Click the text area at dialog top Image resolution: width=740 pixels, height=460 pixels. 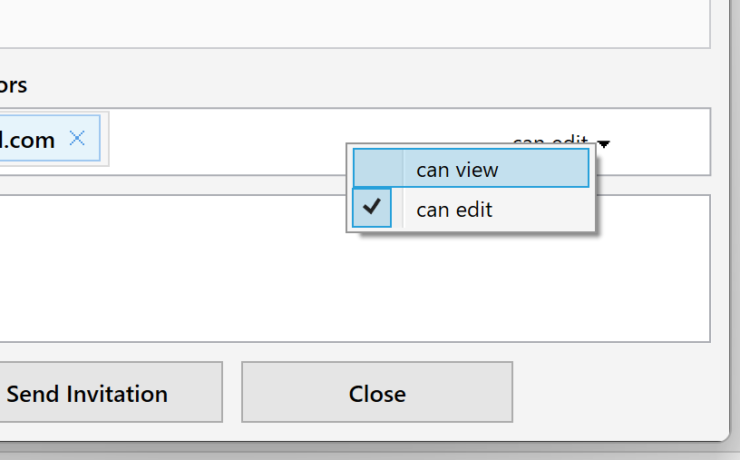tap(355, 24)
